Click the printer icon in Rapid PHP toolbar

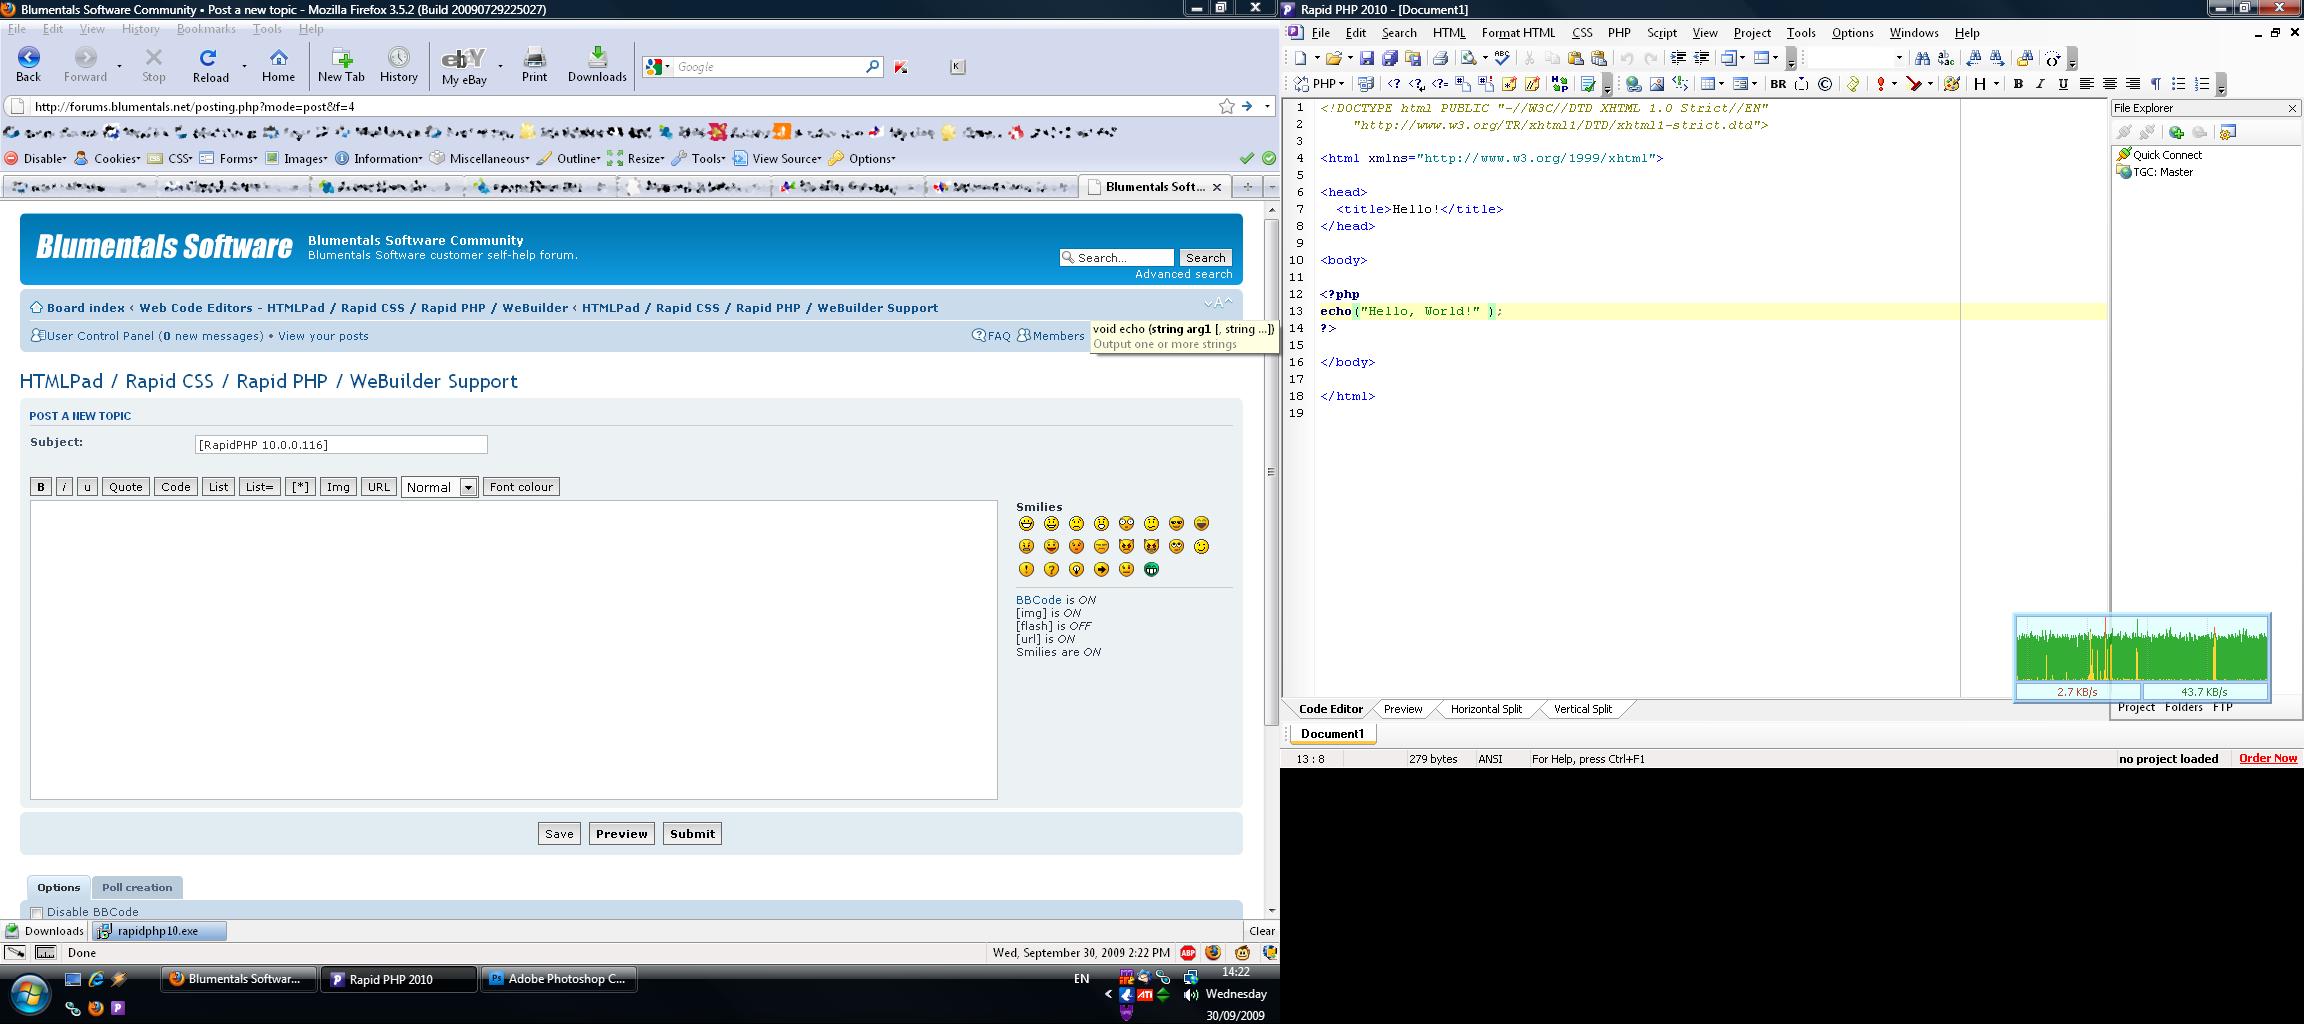click(1440, 58)
